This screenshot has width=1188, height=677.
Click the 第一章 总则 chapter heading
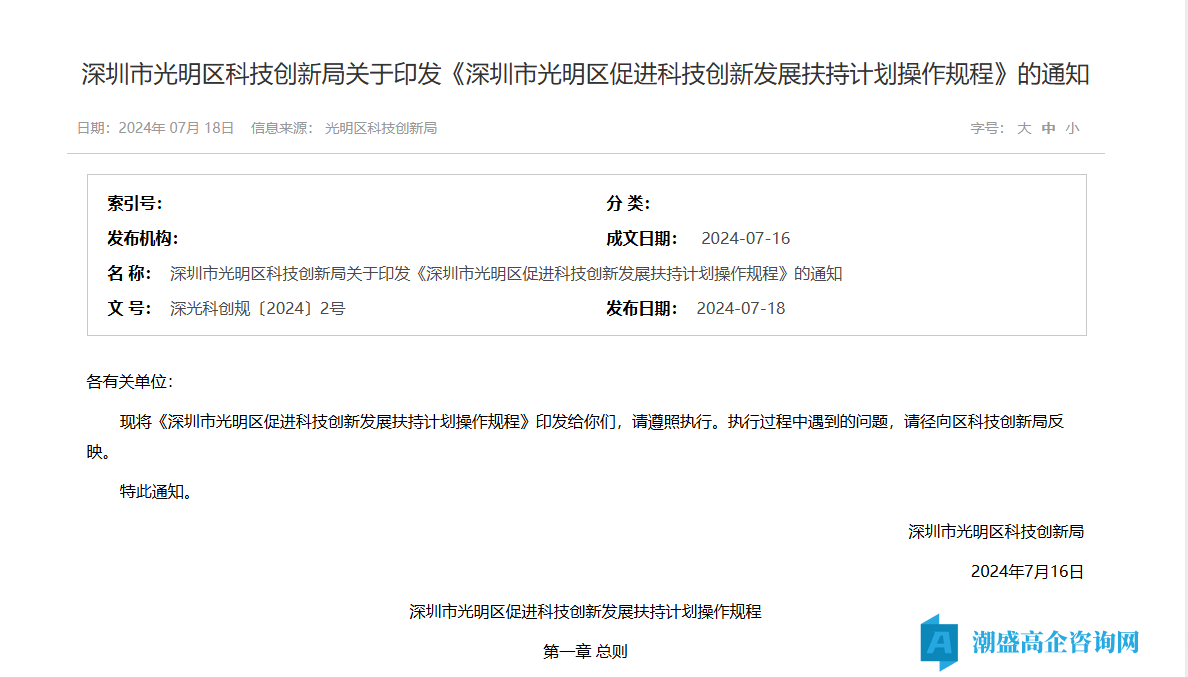pos(585,651)
